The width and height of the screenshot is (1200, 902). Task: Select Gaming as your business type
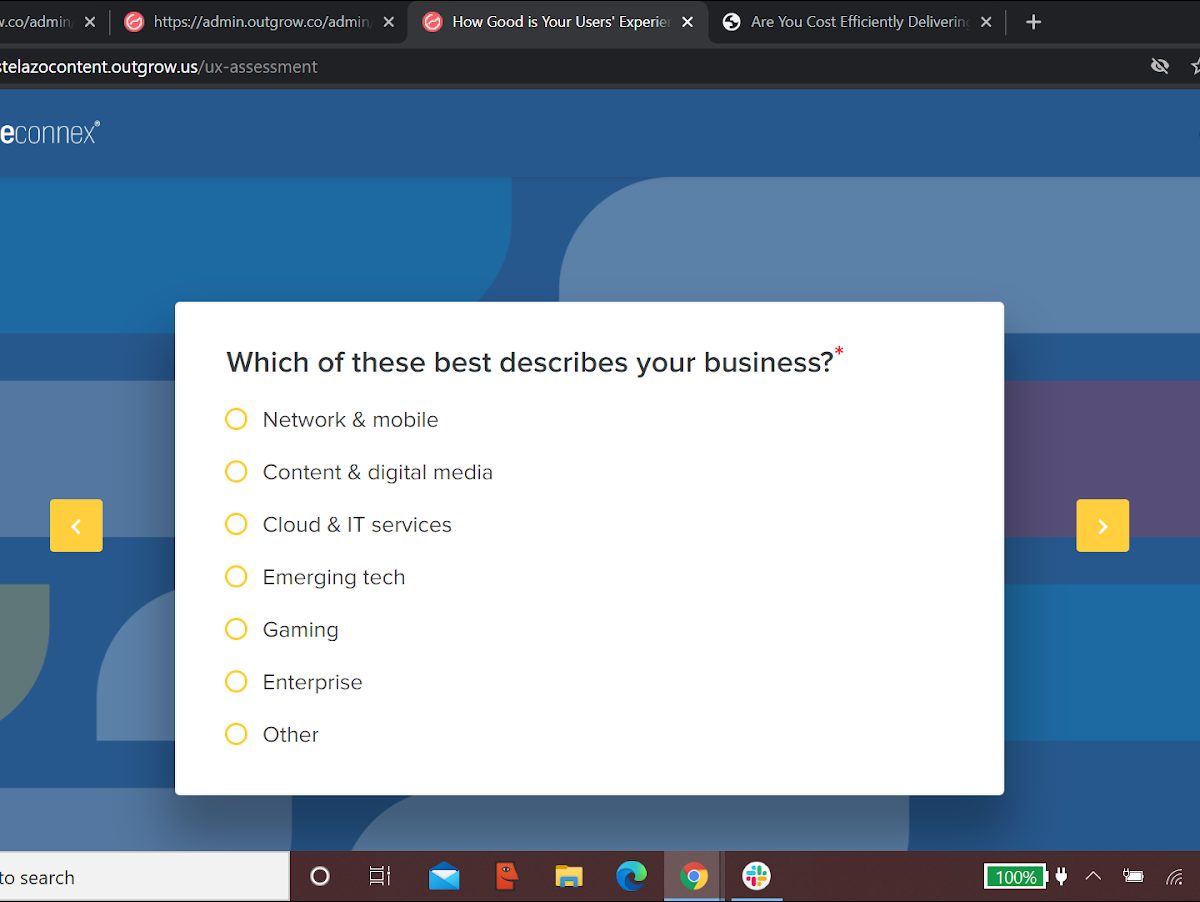[x=236, y=629]
